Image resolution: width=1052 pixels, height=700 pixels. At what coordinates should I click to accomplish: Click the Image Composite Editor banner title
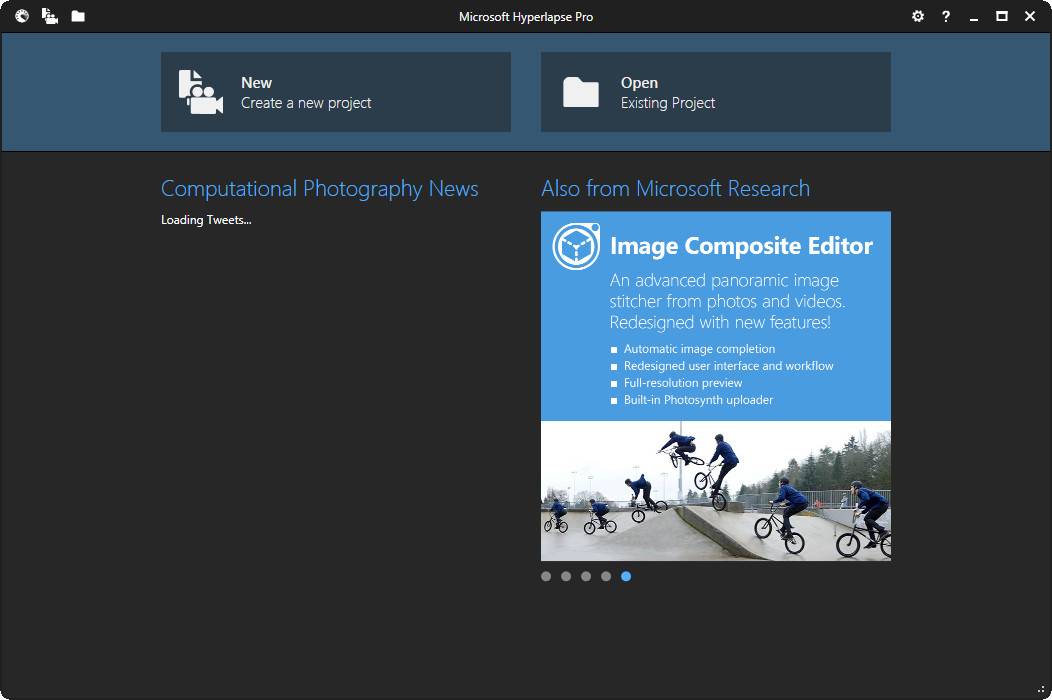pyautogui.click(x=741, y=246)
